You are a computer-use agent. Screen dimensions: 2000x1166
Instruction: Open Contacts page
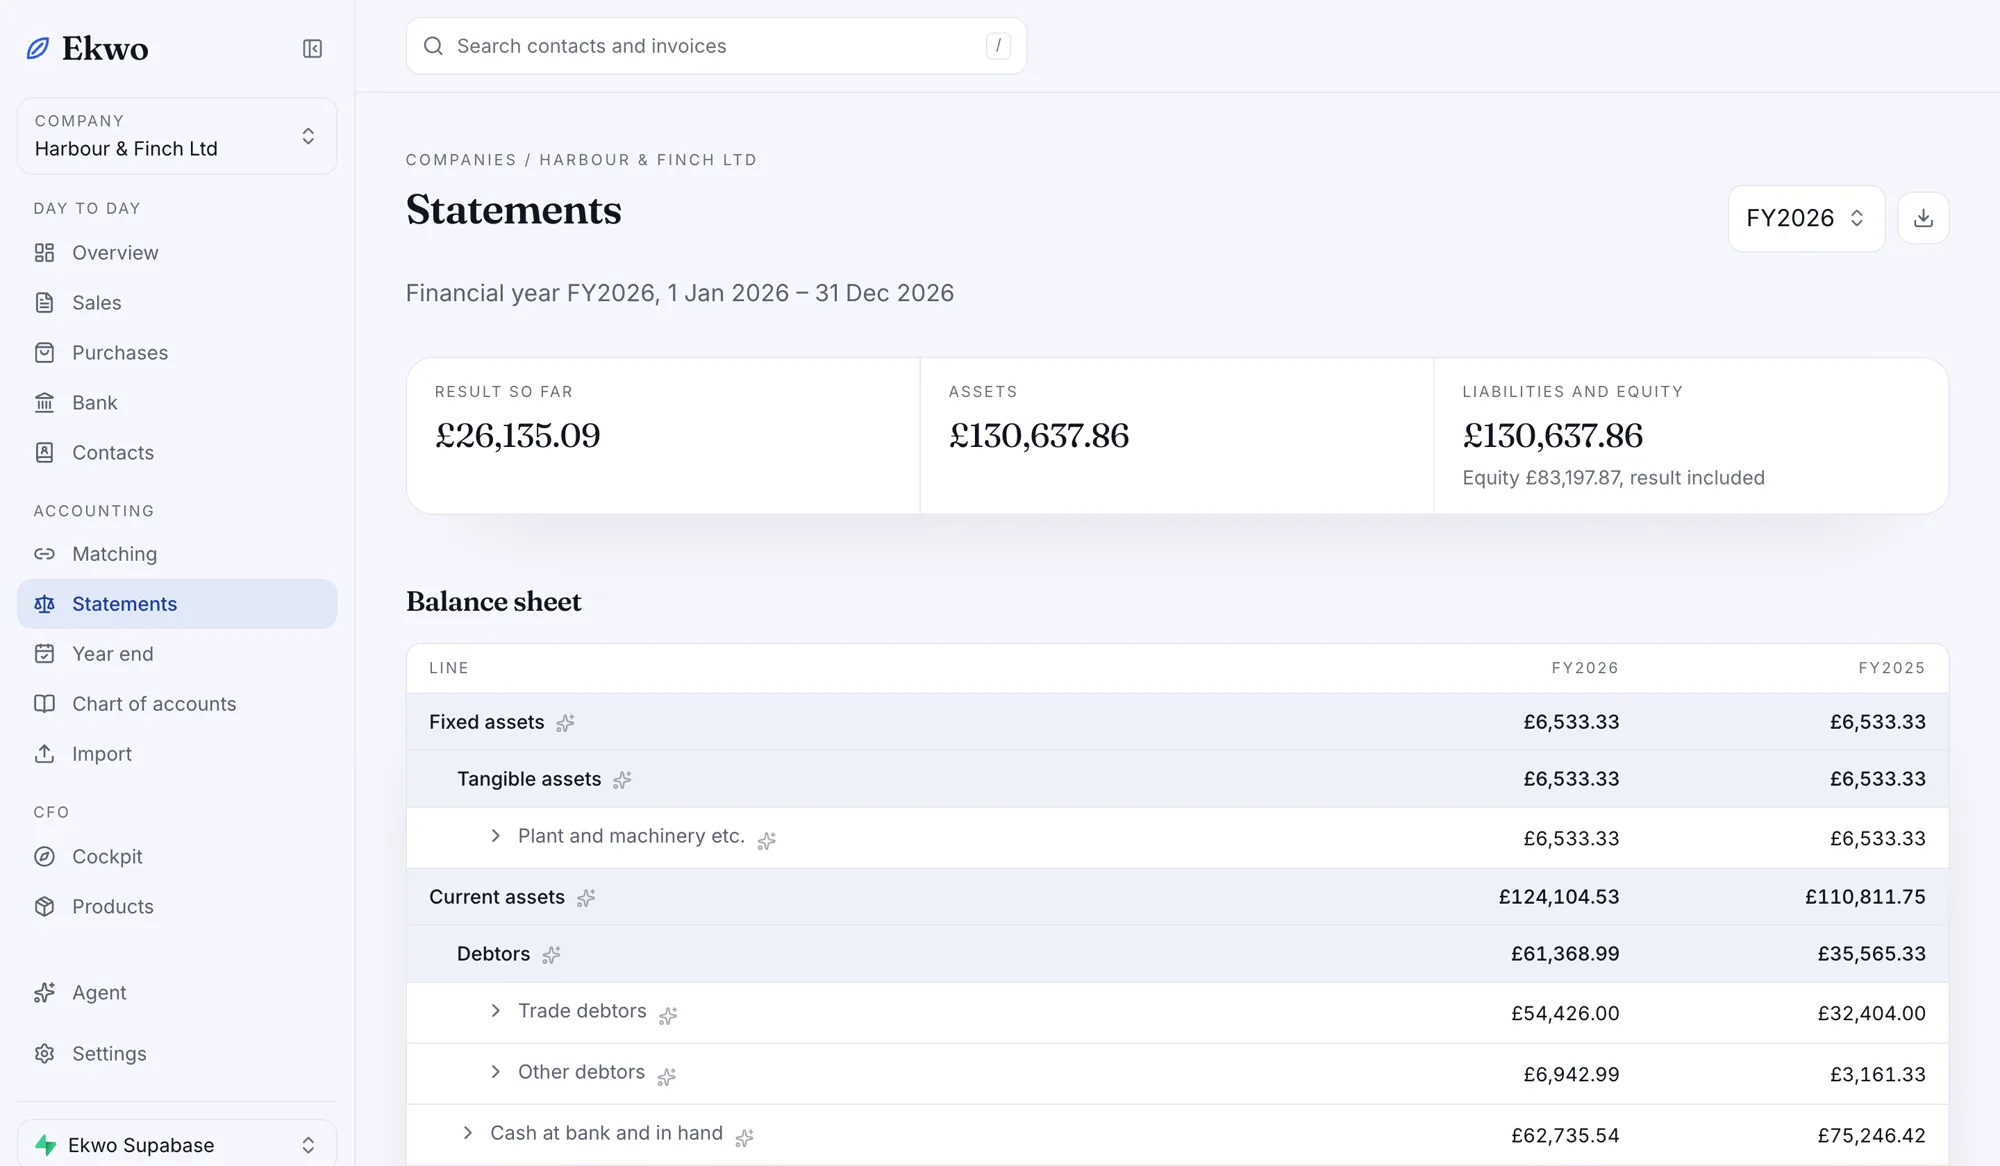click(x=177, y=453)
